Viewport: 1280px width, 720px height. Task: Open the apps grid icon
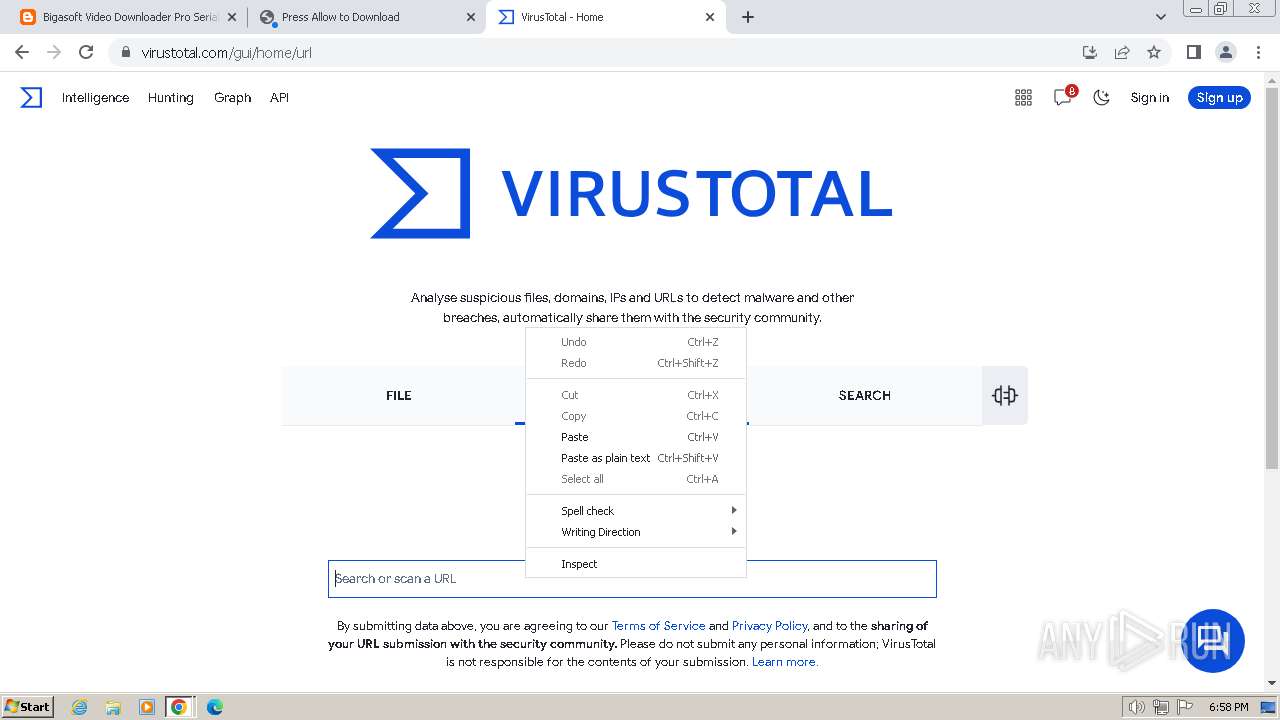(x=1023, y=97)
